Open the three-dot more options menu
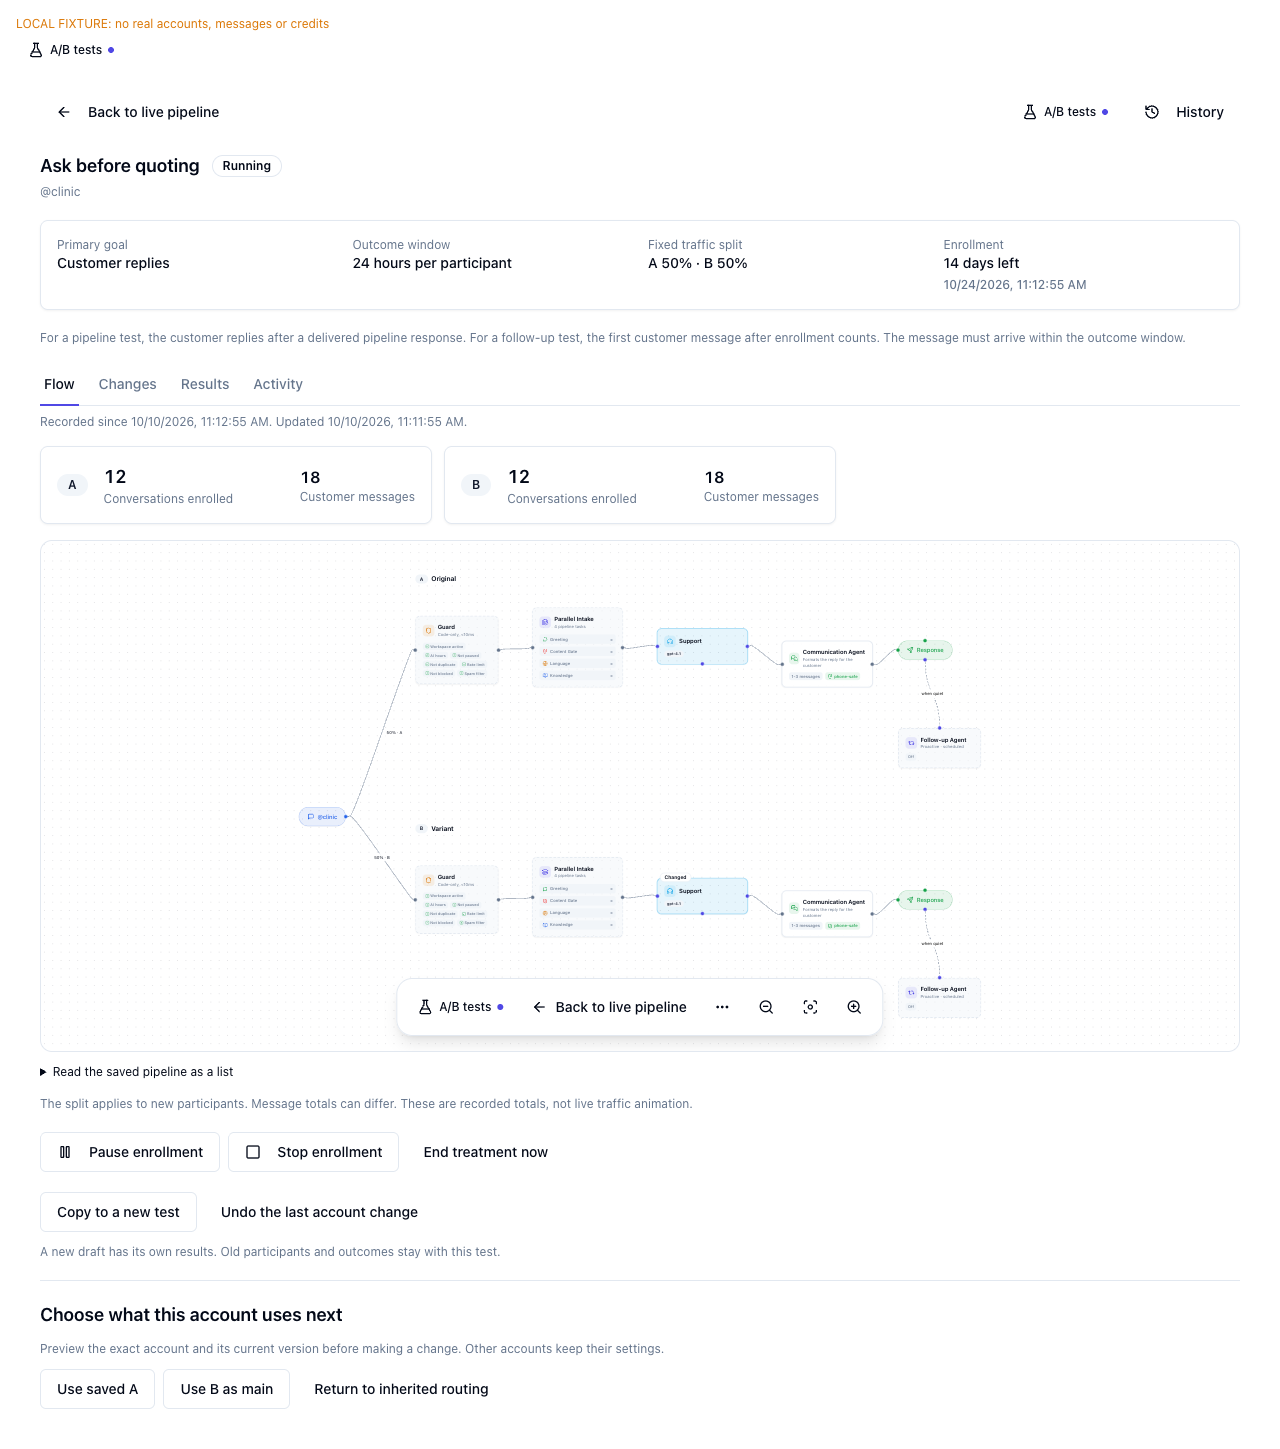The height and width of the screenshot is (1449, 1280). coord(722,1007)
